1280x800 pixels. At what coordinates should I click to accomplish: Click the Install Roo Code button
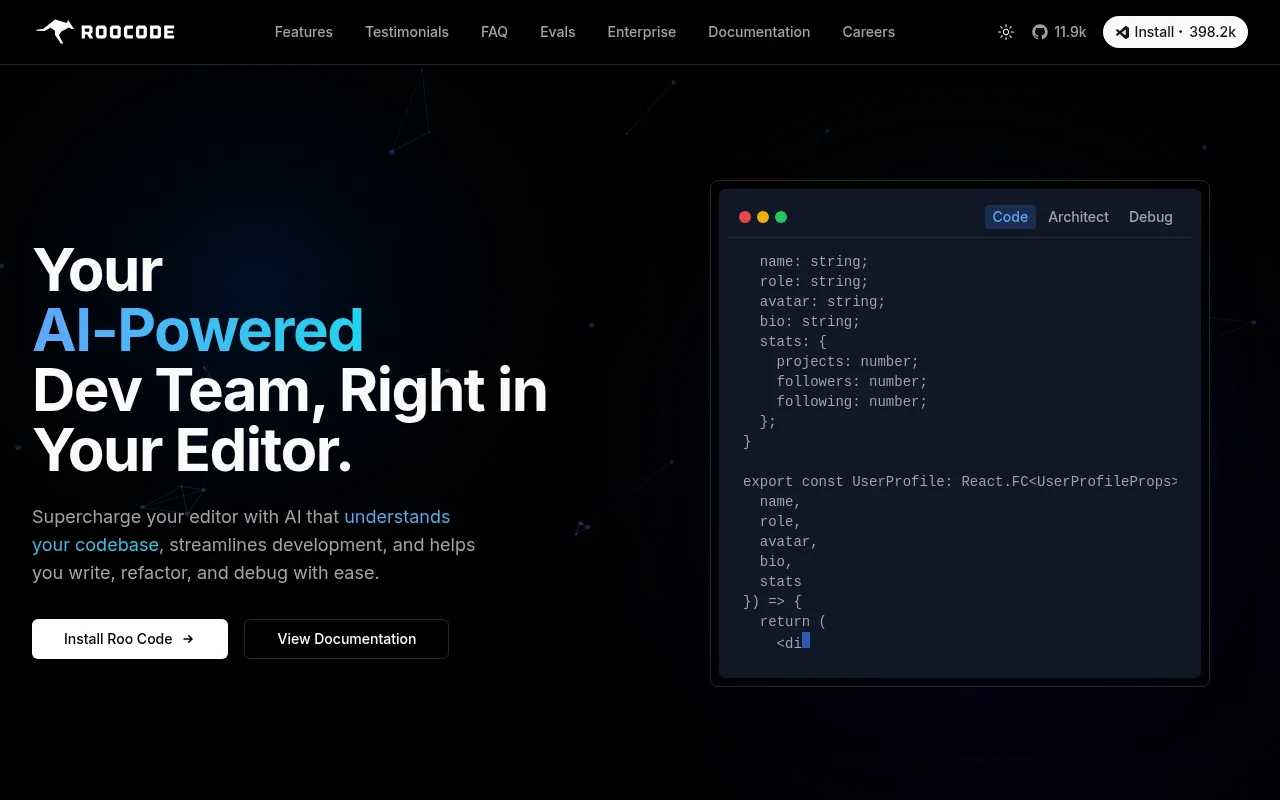(x=130, y=638)
